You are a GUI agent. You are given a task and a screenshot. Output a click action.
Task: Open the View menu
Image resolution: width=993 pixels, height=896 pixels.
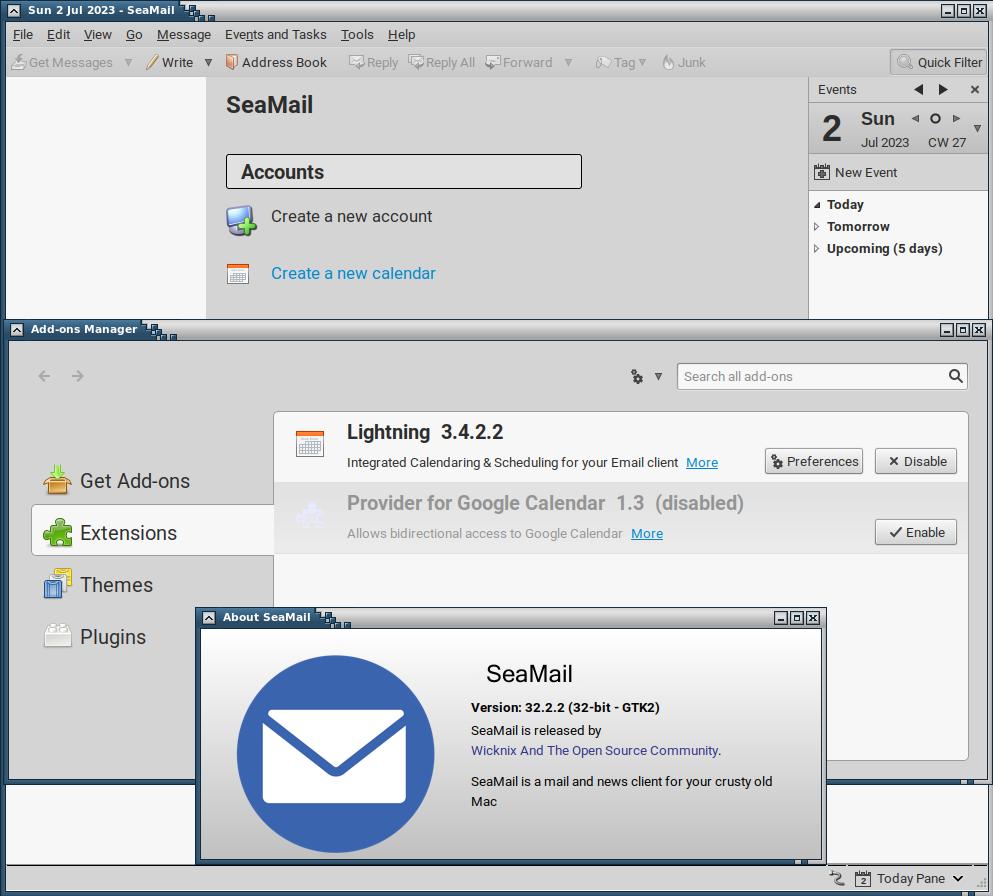pos(98,35)
